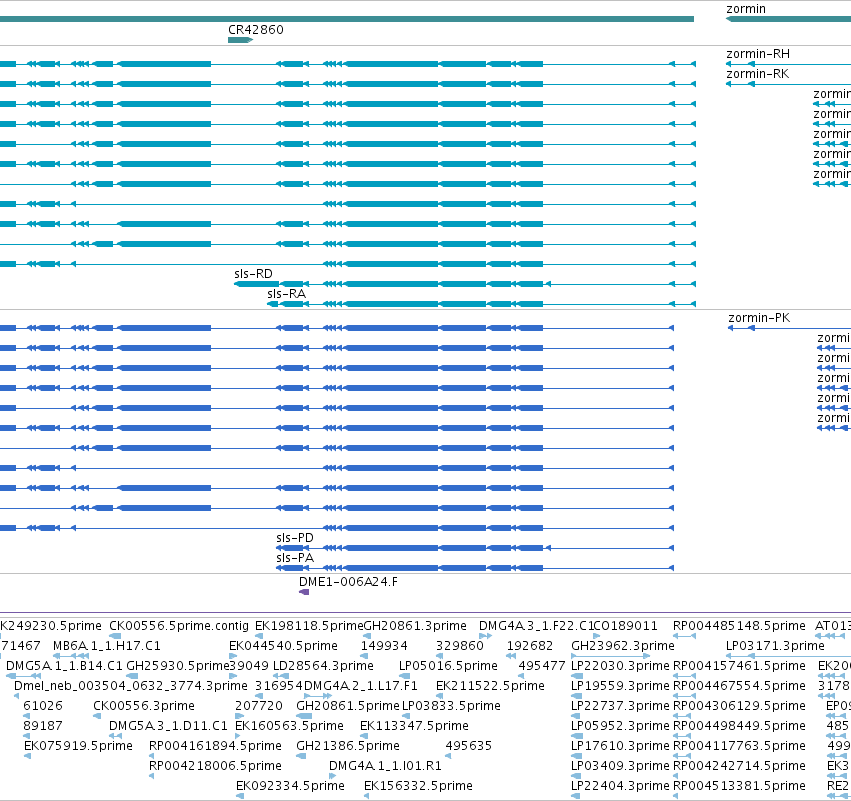Select the 192682 feature label
The image size is (851, 801).
click(530, 646)
